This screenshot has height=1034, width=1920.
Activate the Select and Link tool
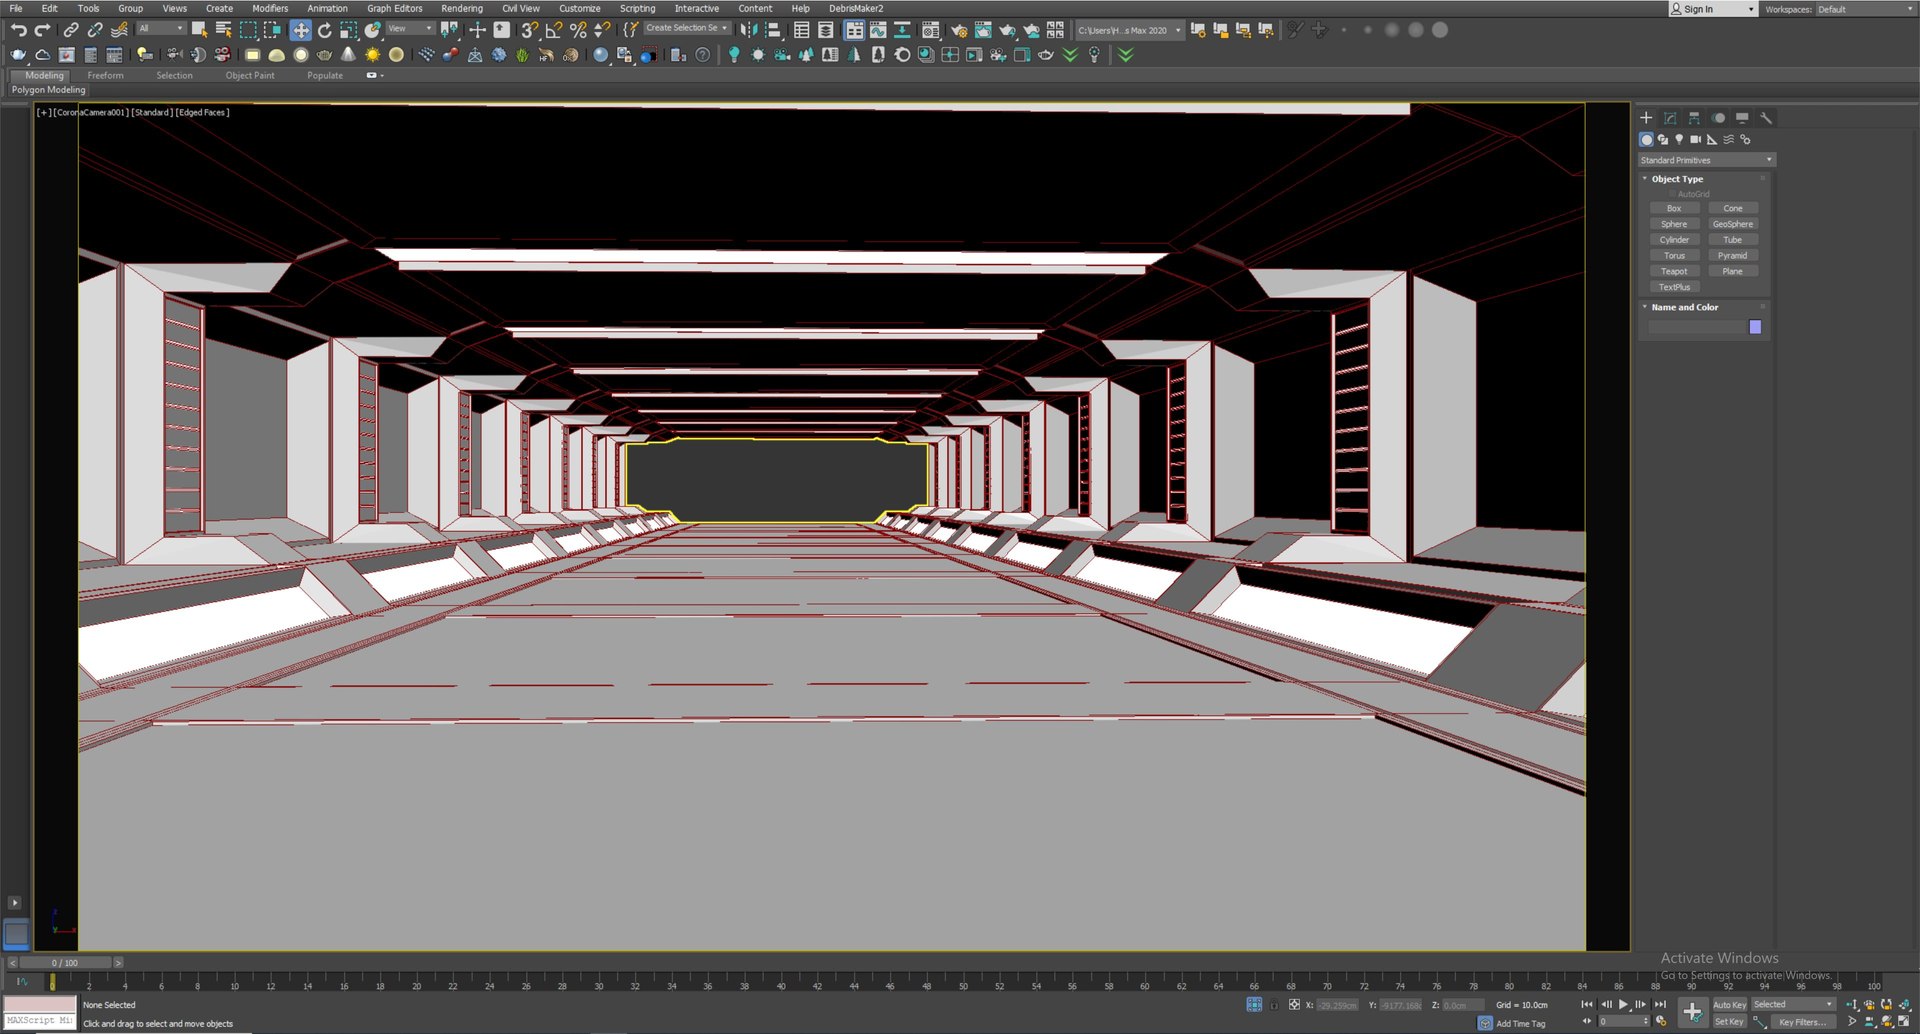click(71, 30)
